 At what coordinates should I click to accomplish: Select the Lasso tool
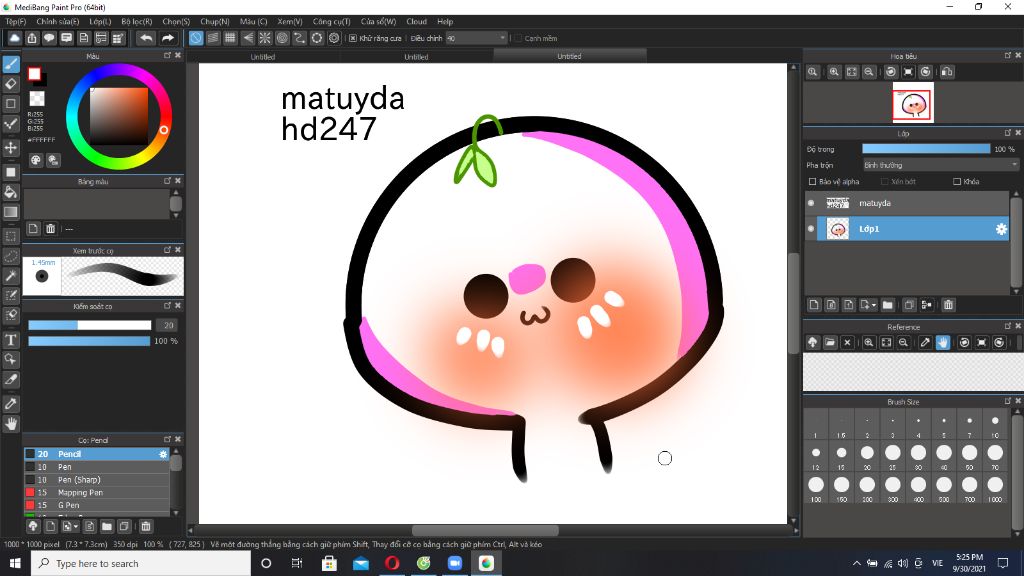point(10,256)
